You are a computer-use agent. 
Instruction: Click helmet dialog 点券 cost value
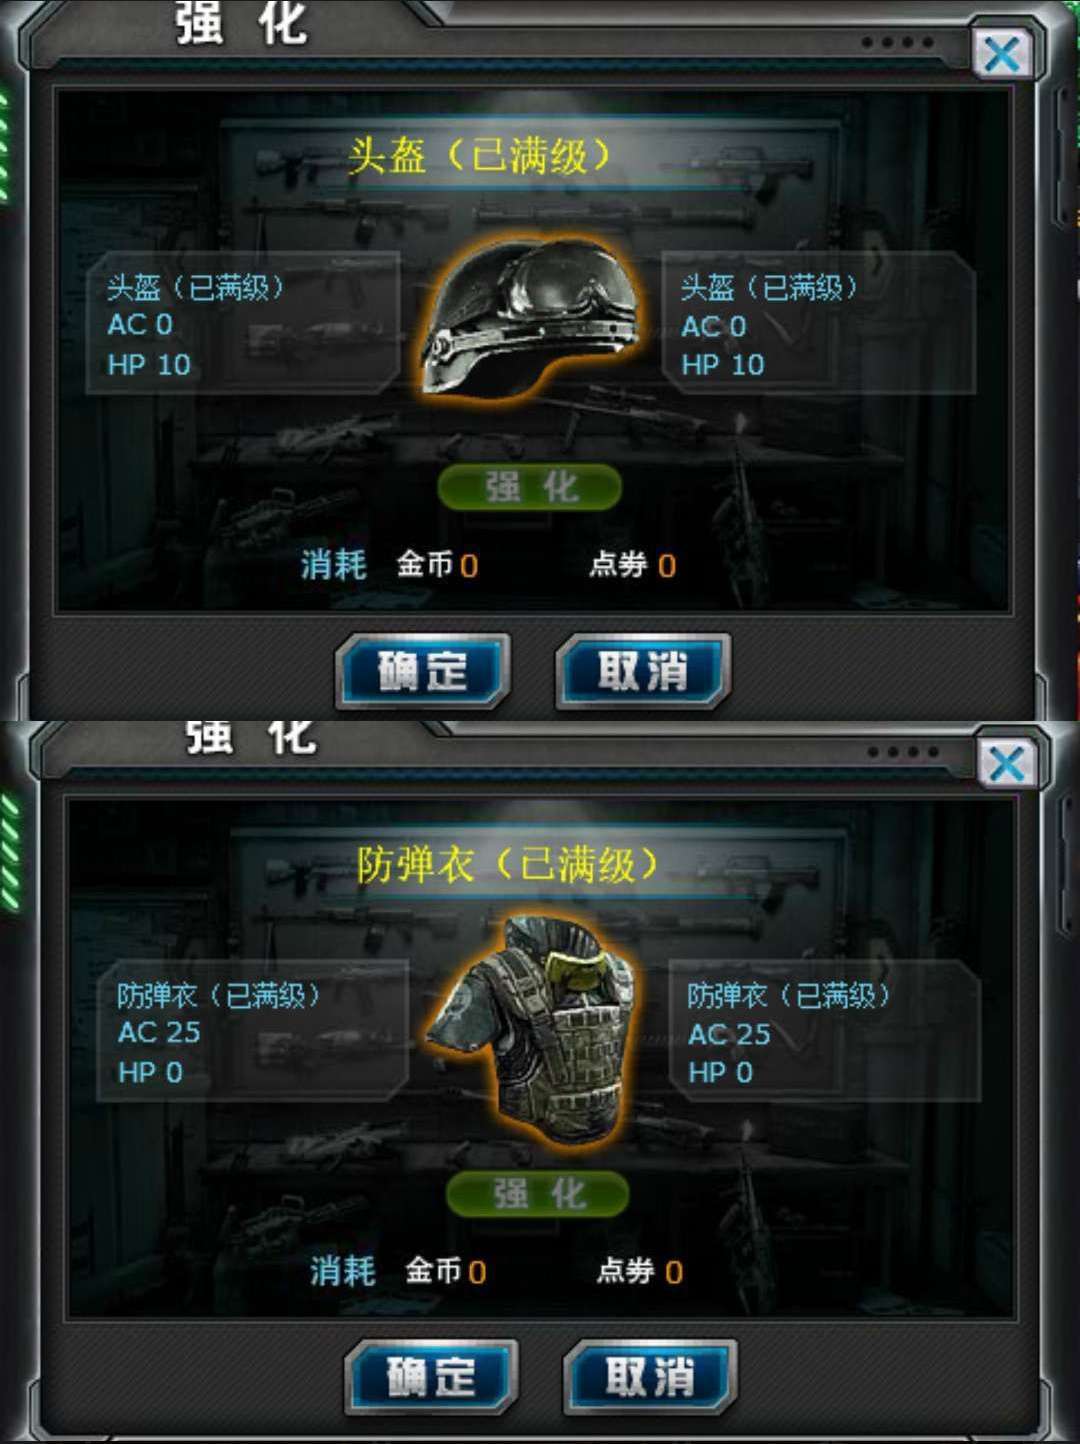(667, 566)
